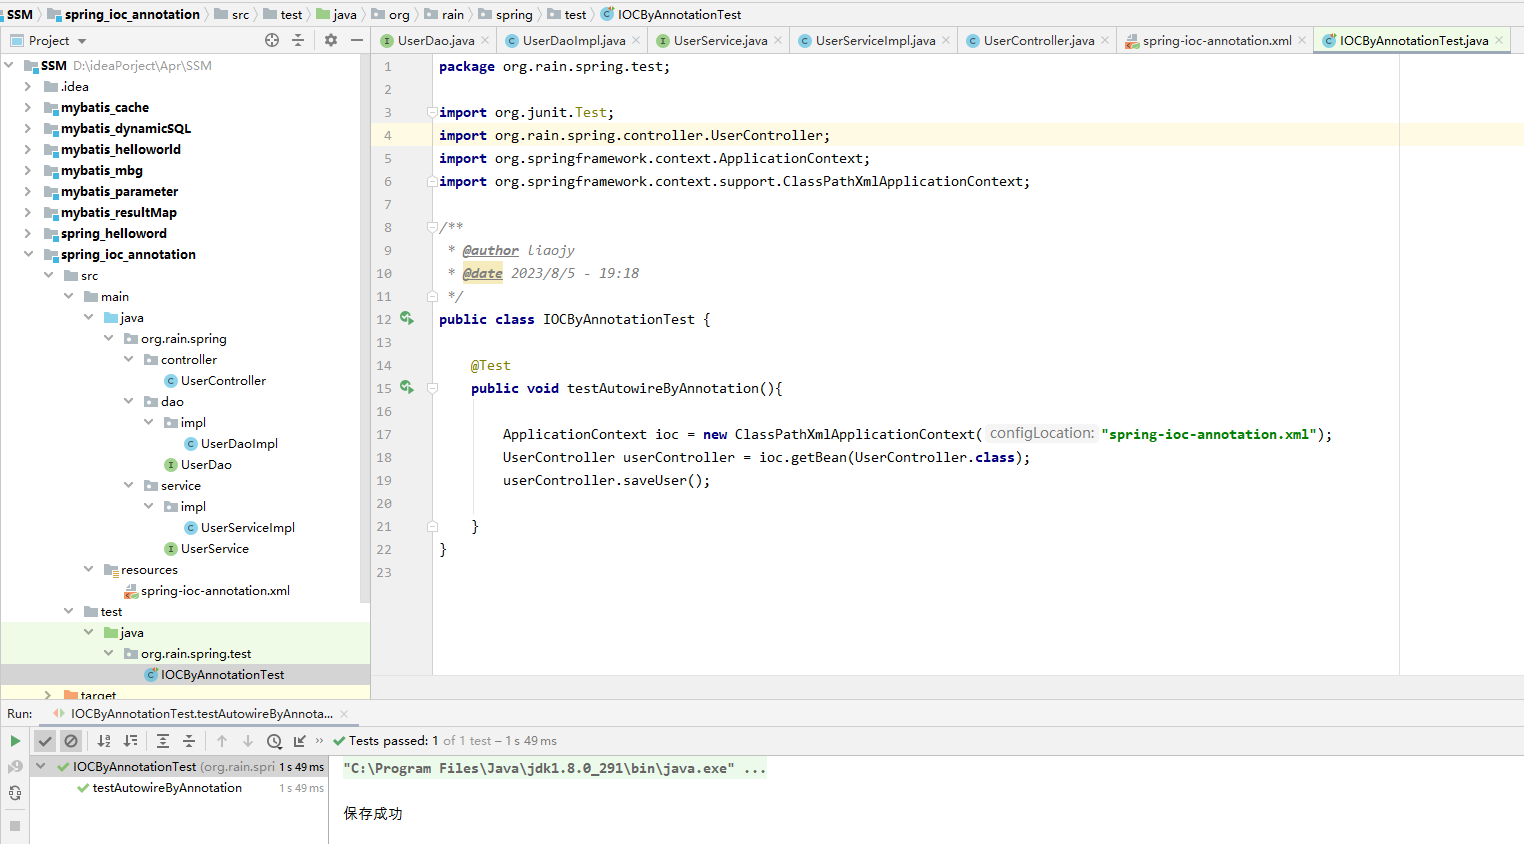Select testAutowireByAnnotation test result
The width and height of the screenshot is (1524, 844).
click(x=167, y=788)
